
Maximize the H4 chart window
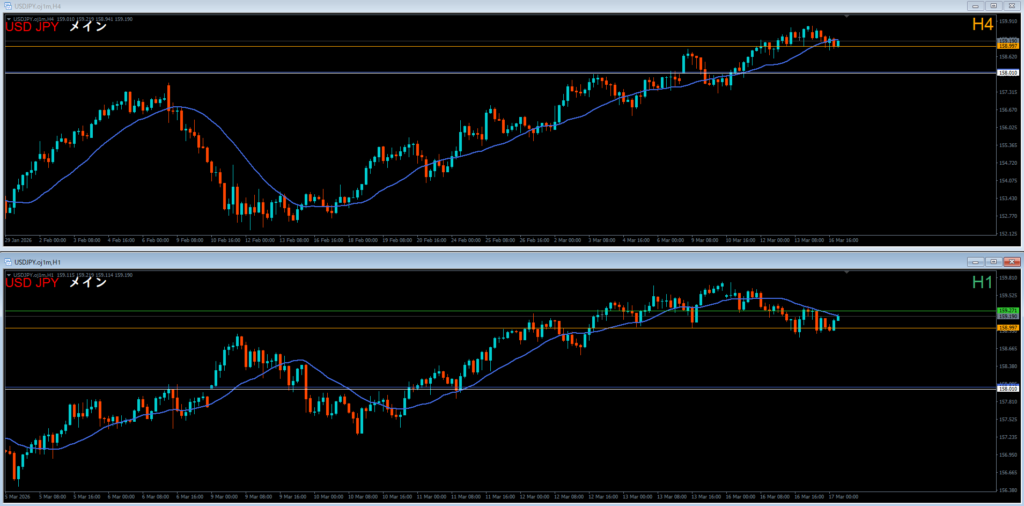(993, 6)
